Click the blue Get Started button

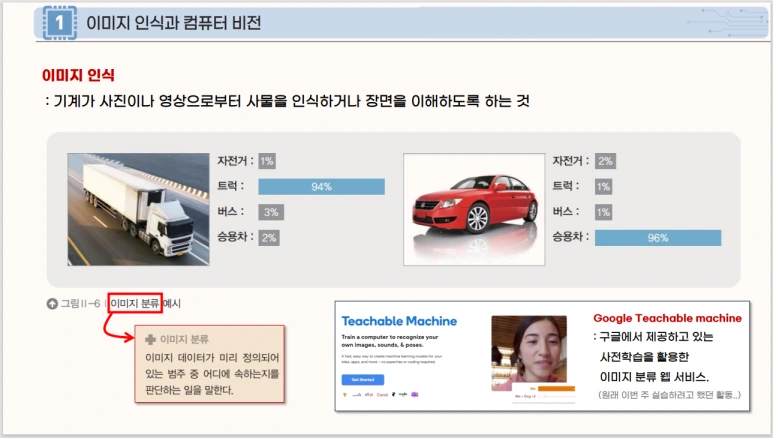click(x=363, y=380)
